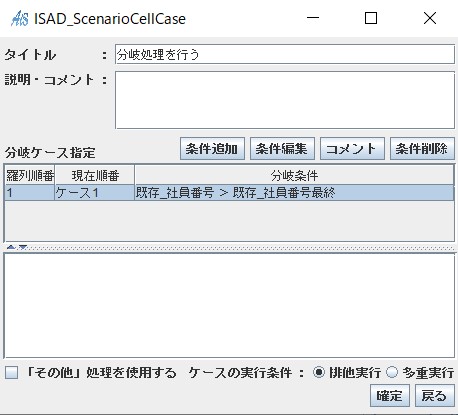The height and width of the screenshot is (415, 458).
Task: Confirm with the 確定 button
Action: click(x=390, y=396)
